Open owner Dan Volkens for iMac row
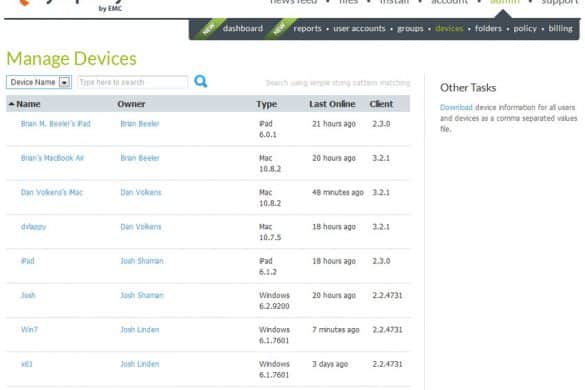 click(x=141, y=193)
